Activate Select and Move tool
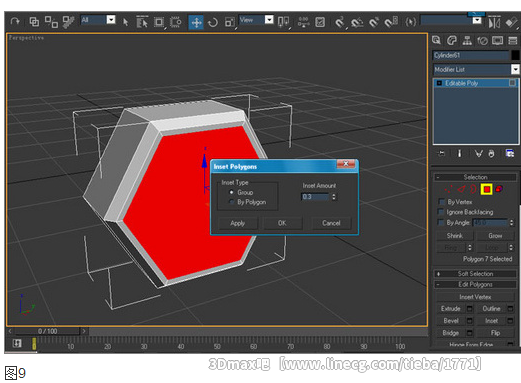Image resolution: width=521 pixels, height=383 pixels. (196, 22)
